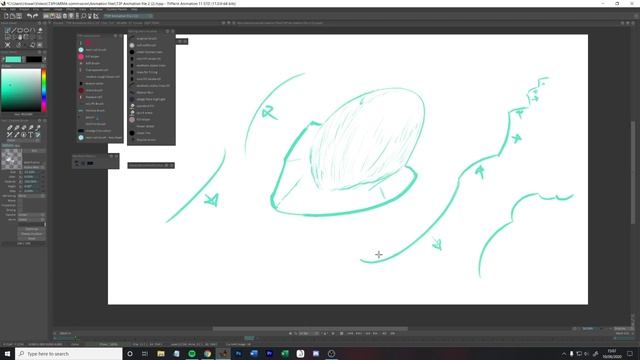Open the Smoothing dropdown in tool options
Screen dimensions: 640x360
click(31, 196)
